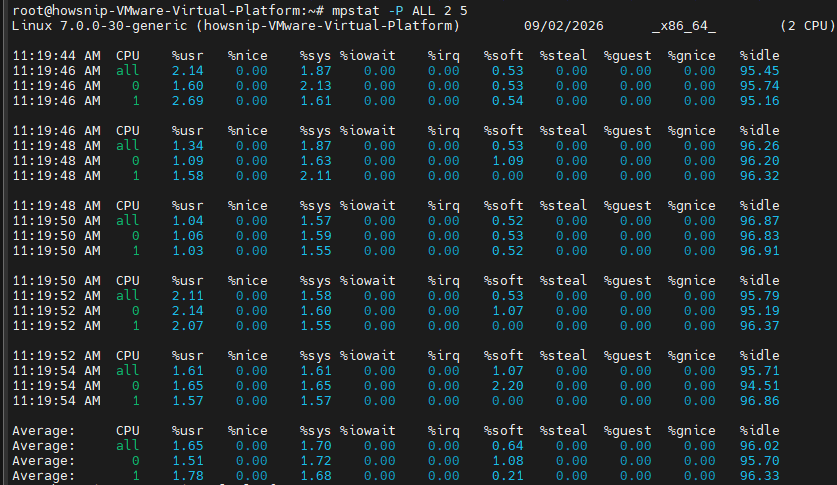The width and height of the screenshot is (837, 485).
Task: Click the %idle value "95.74"
Action: 760,85
